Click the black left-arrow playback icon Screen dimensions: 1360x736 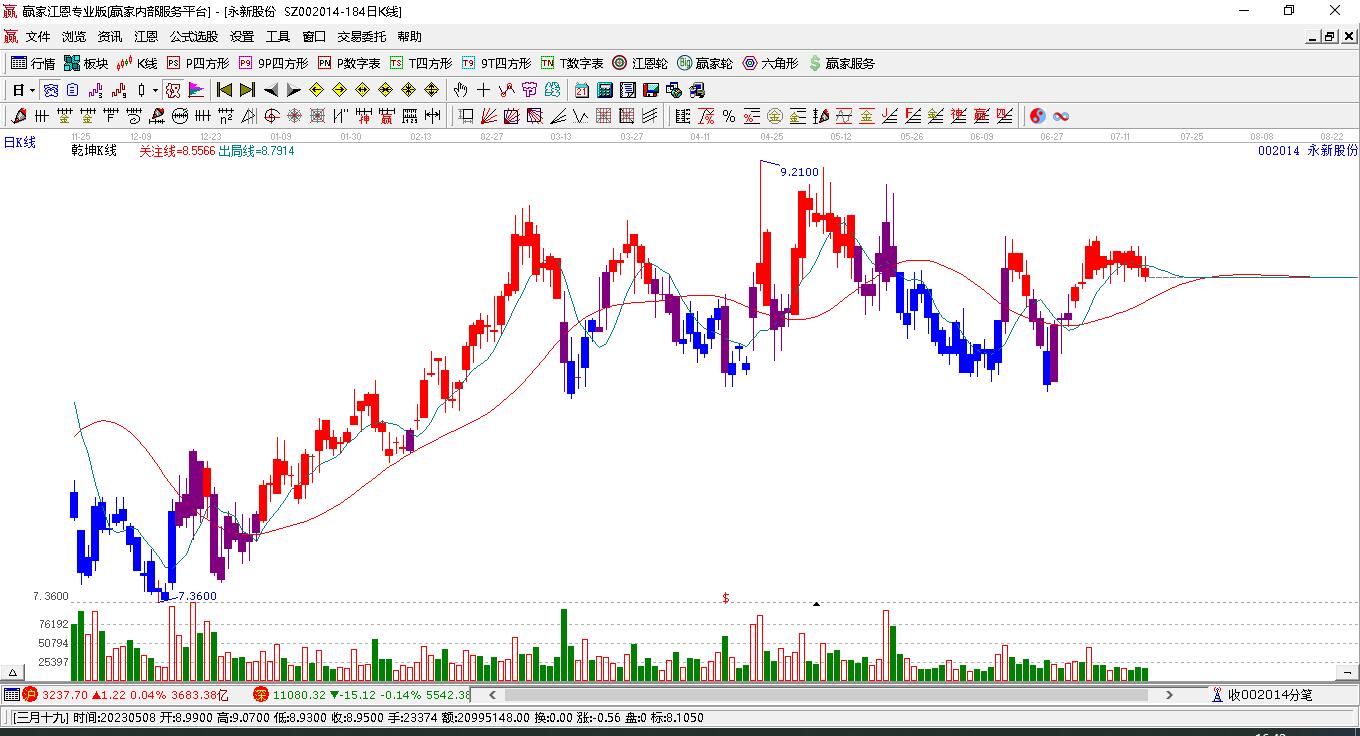[x=271, y=90]
